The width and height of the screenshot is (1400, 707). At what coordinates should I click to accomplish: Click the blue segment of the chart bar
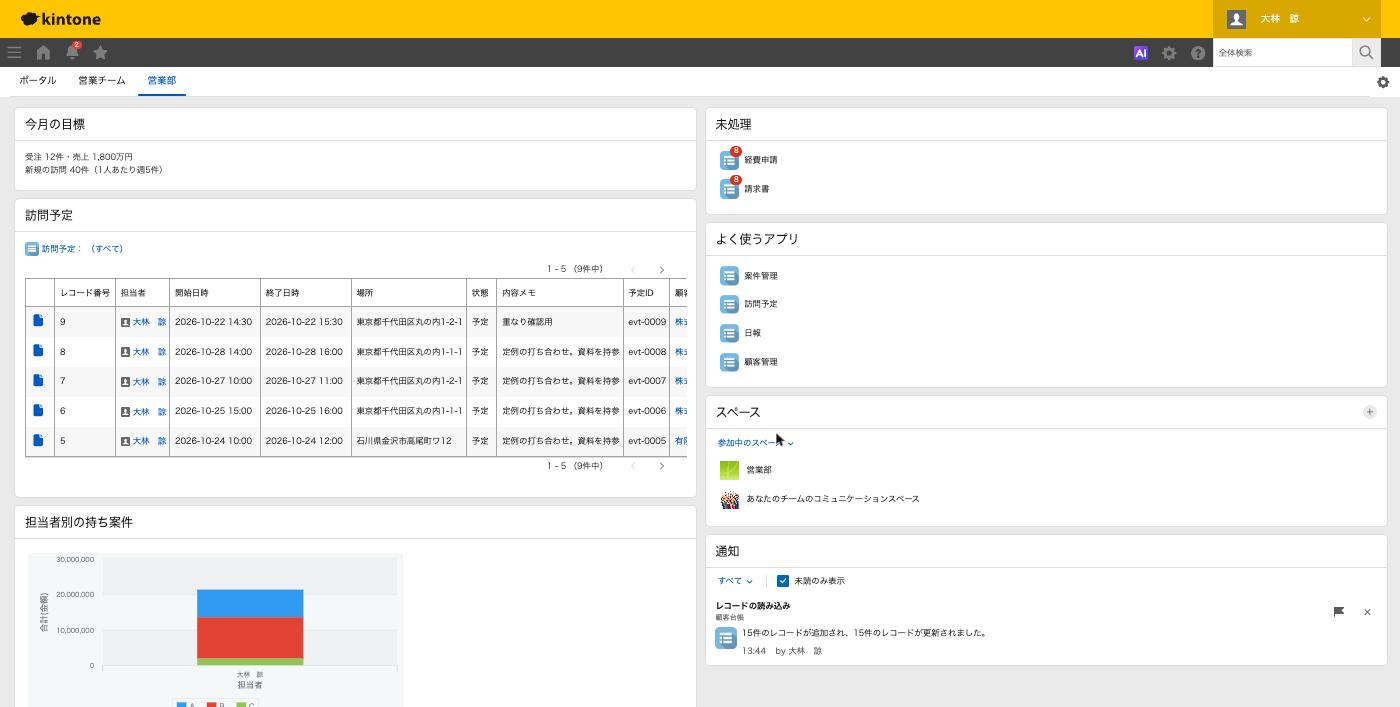pyautogui.click(x=250, y=603)
